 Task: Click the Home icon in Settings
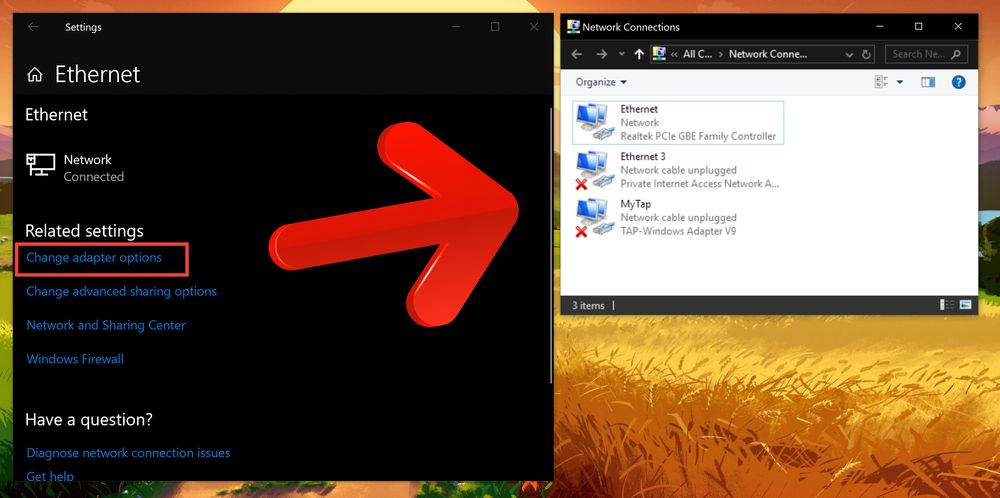34,75
